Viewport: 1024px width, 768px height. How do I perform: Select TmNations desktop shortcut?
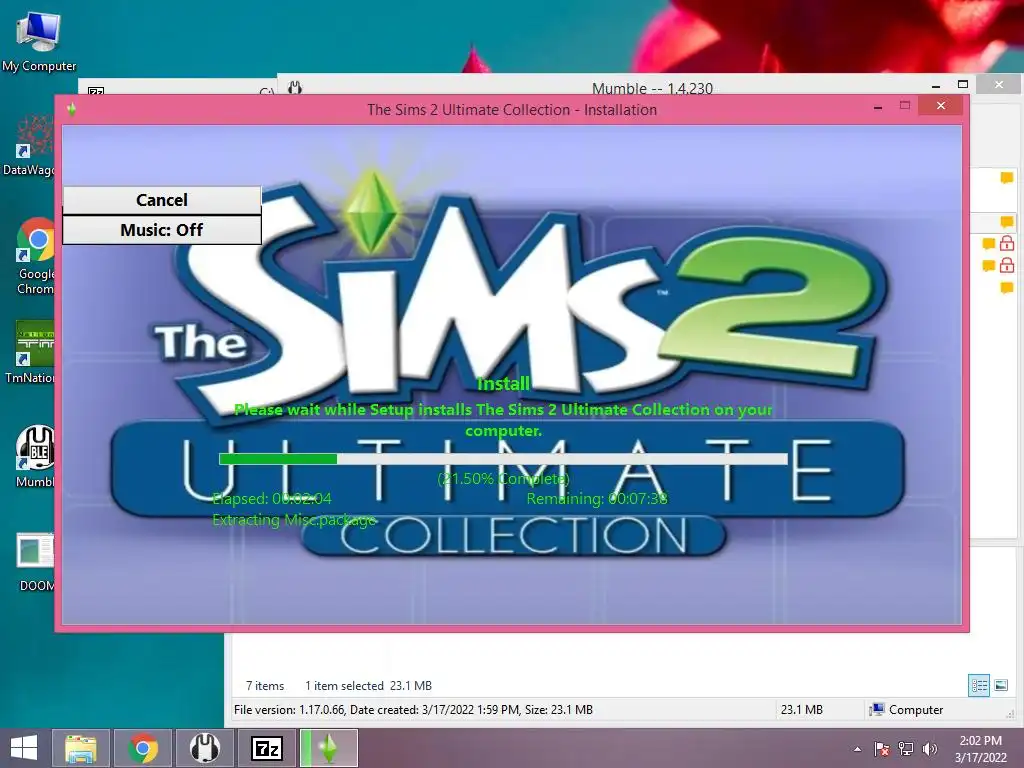30,353
